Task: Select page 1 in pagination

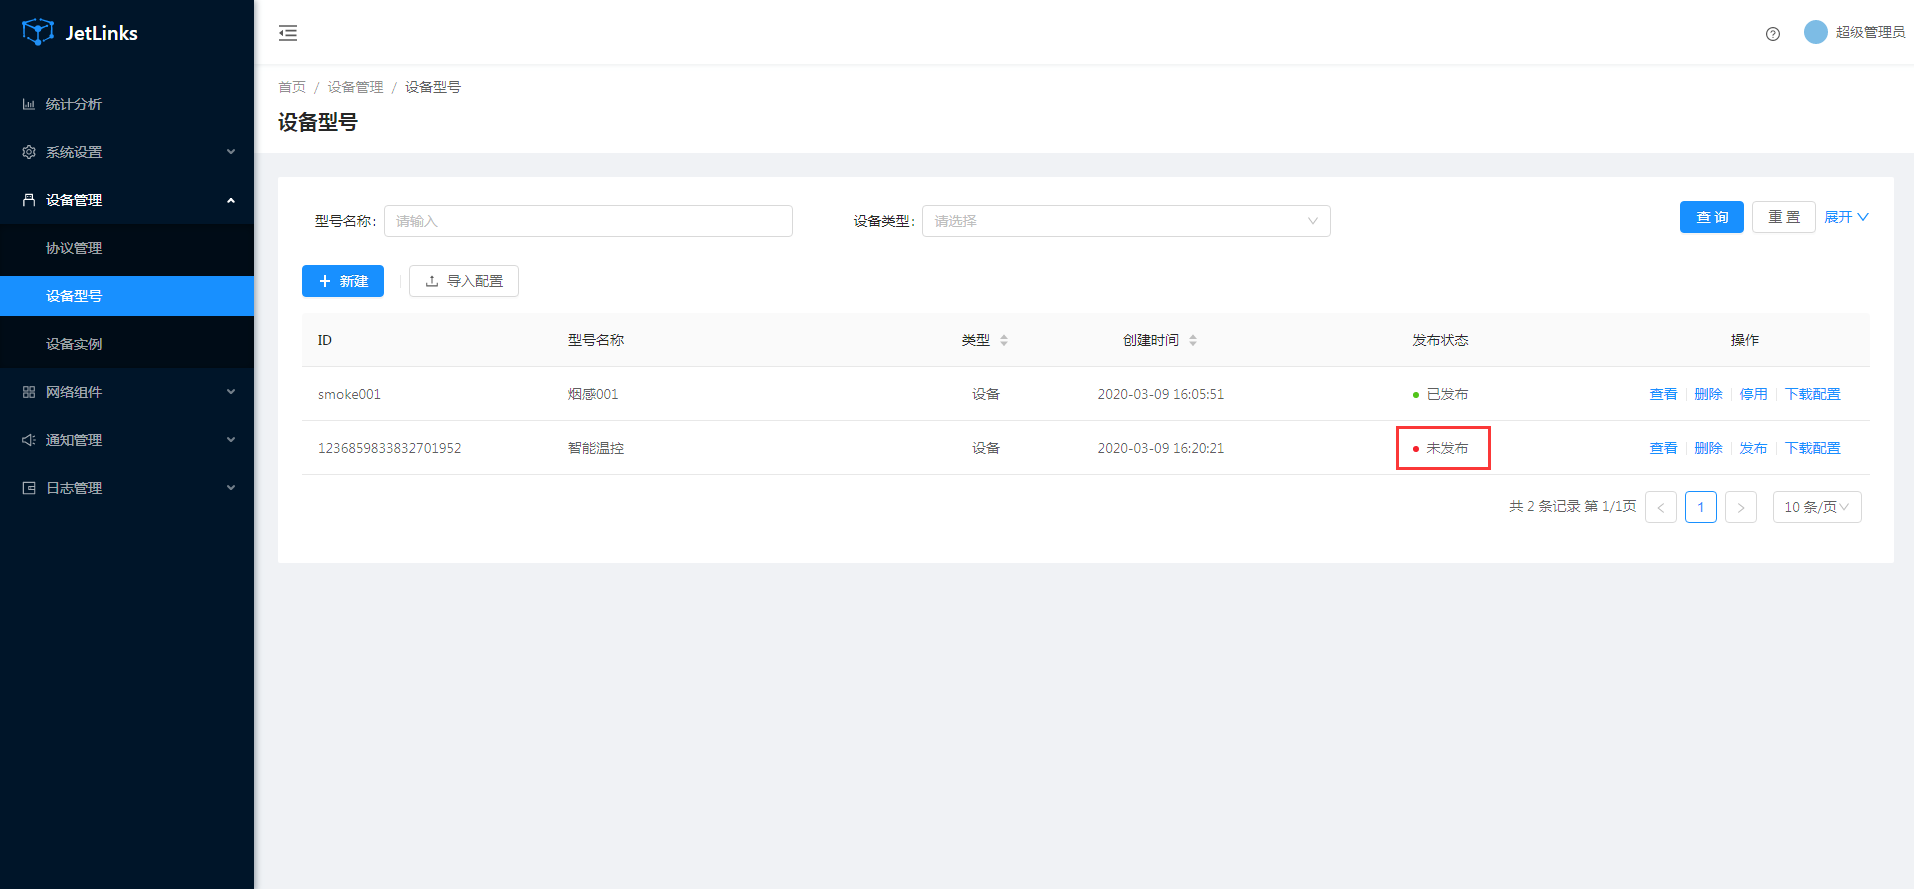Action: (x=1701, y=507)
